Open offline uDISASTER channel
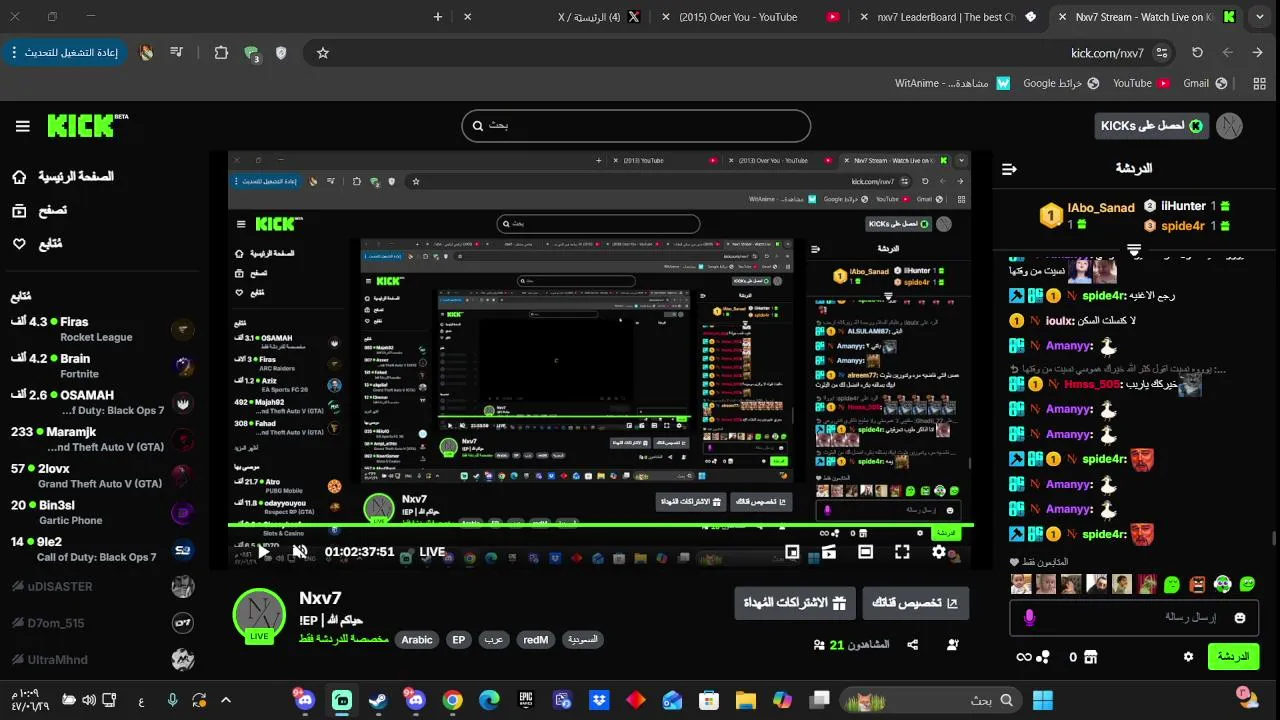 coord(102,587)
